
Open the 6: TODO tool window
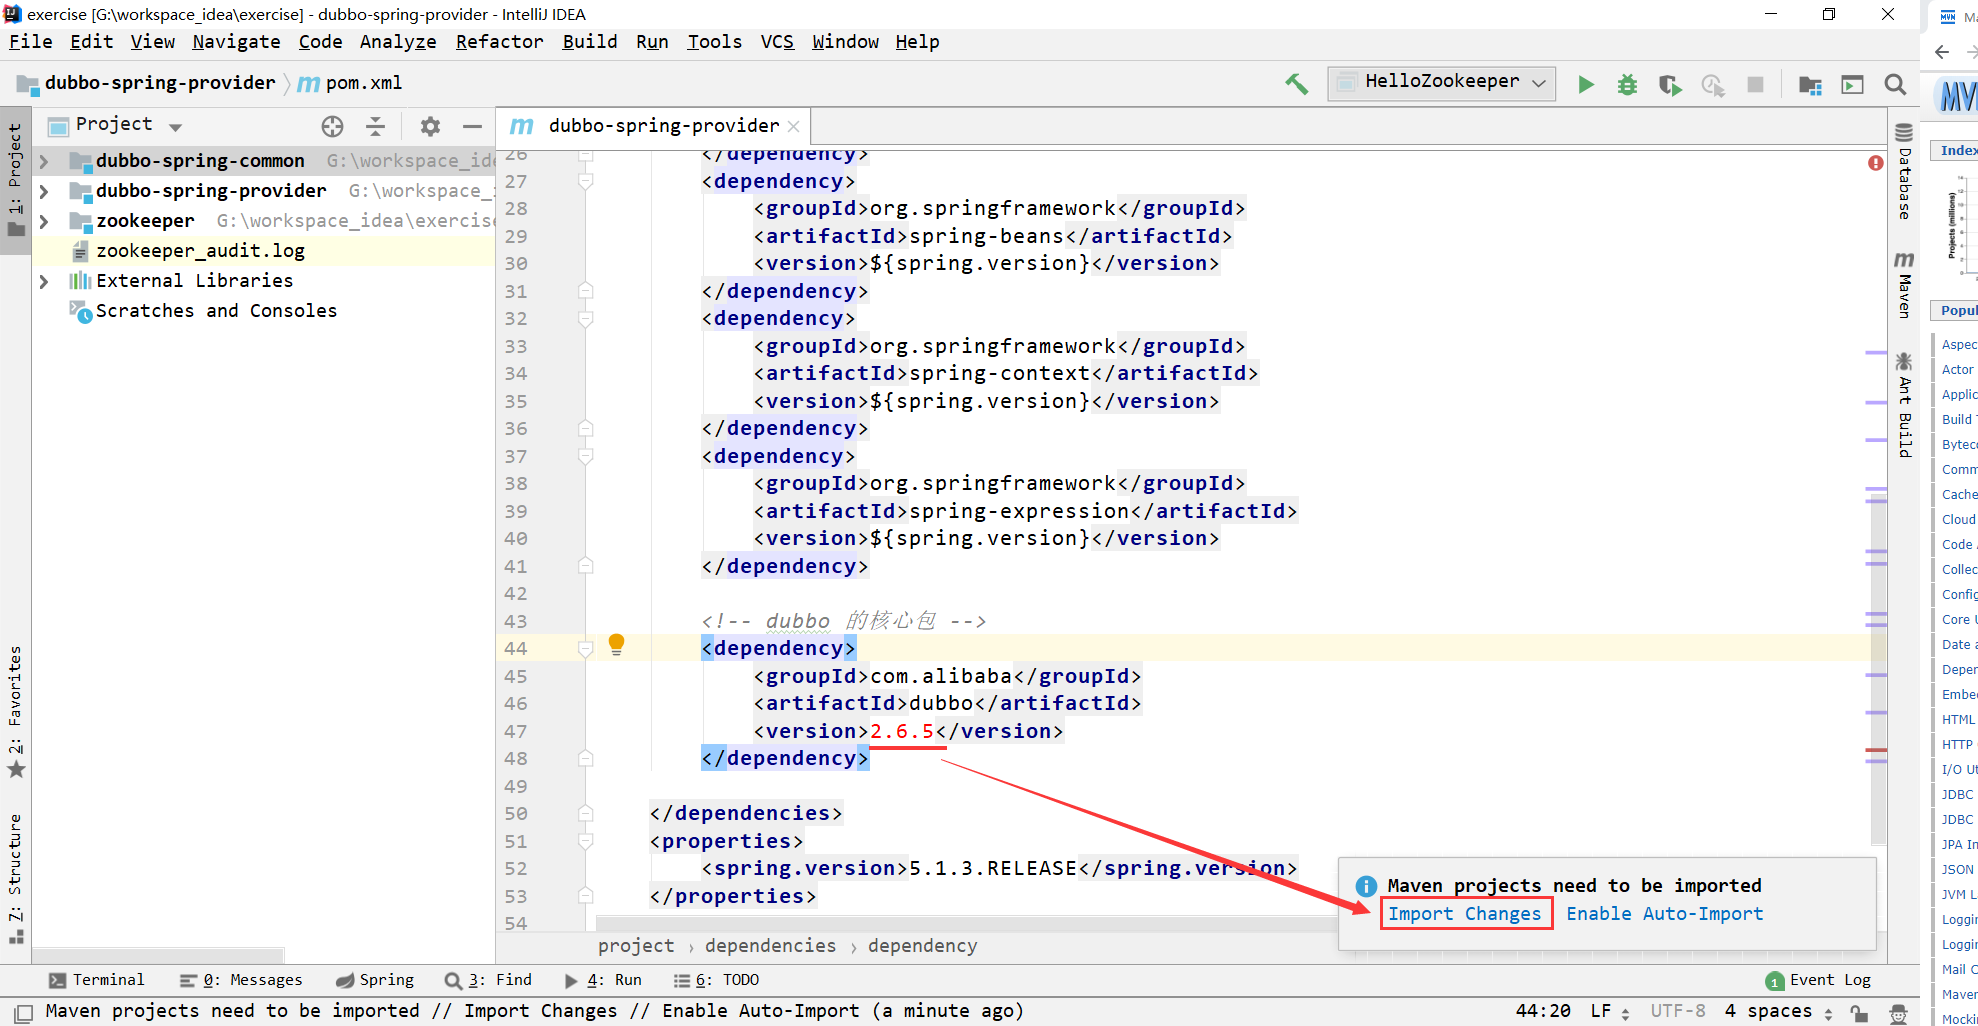(717, 980)
